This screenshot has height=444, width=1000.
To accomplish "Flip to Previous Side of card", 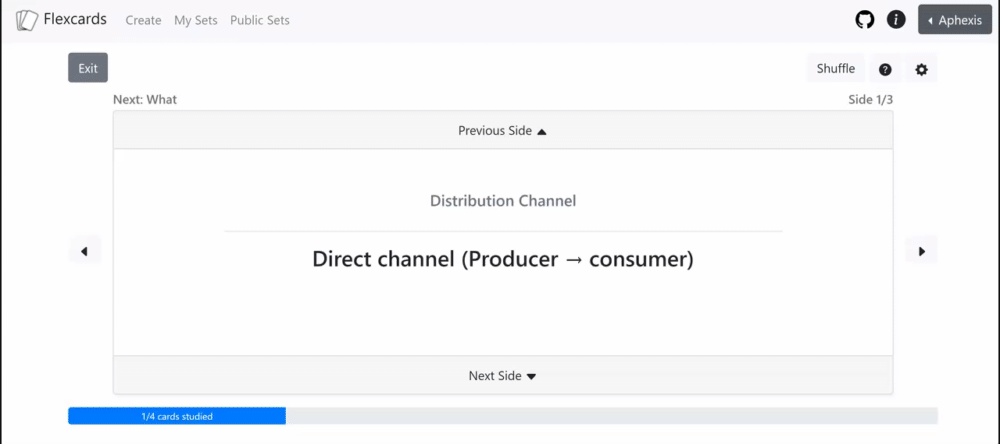I will [x=502, y=131].
